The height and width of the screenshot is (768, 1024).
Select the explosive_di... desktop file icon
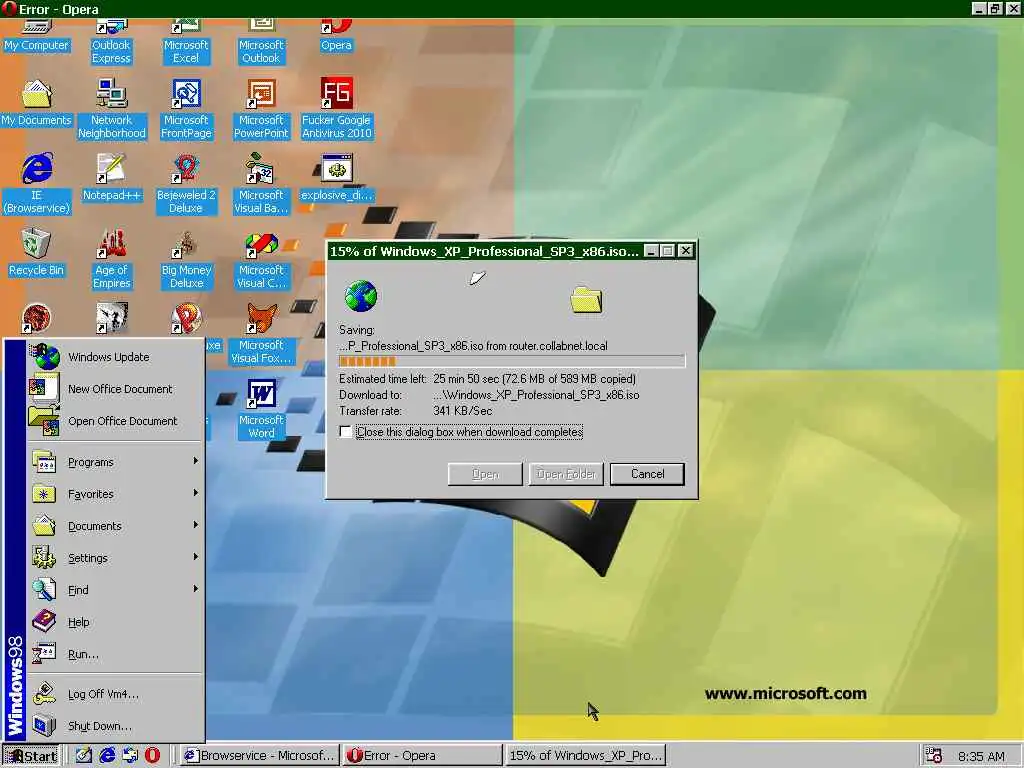click(x=336, y=178)
